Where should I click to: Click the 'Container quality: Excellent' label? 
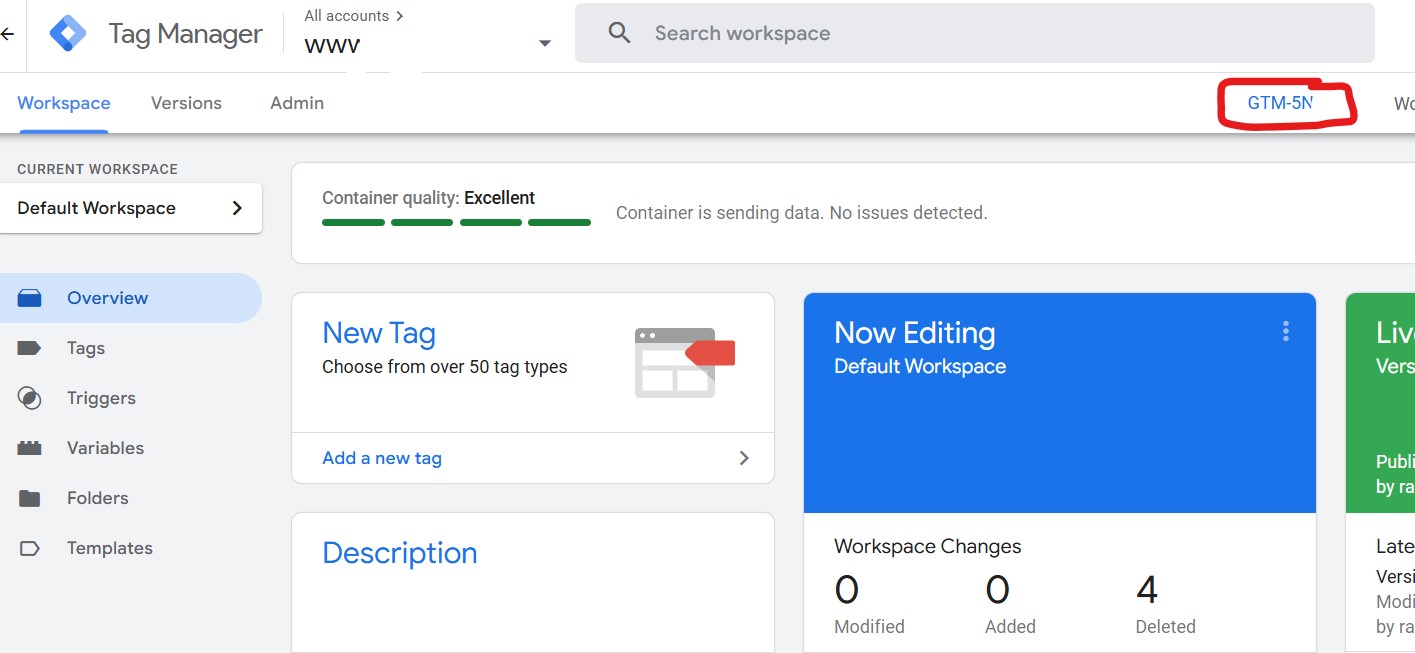[428, 198]
